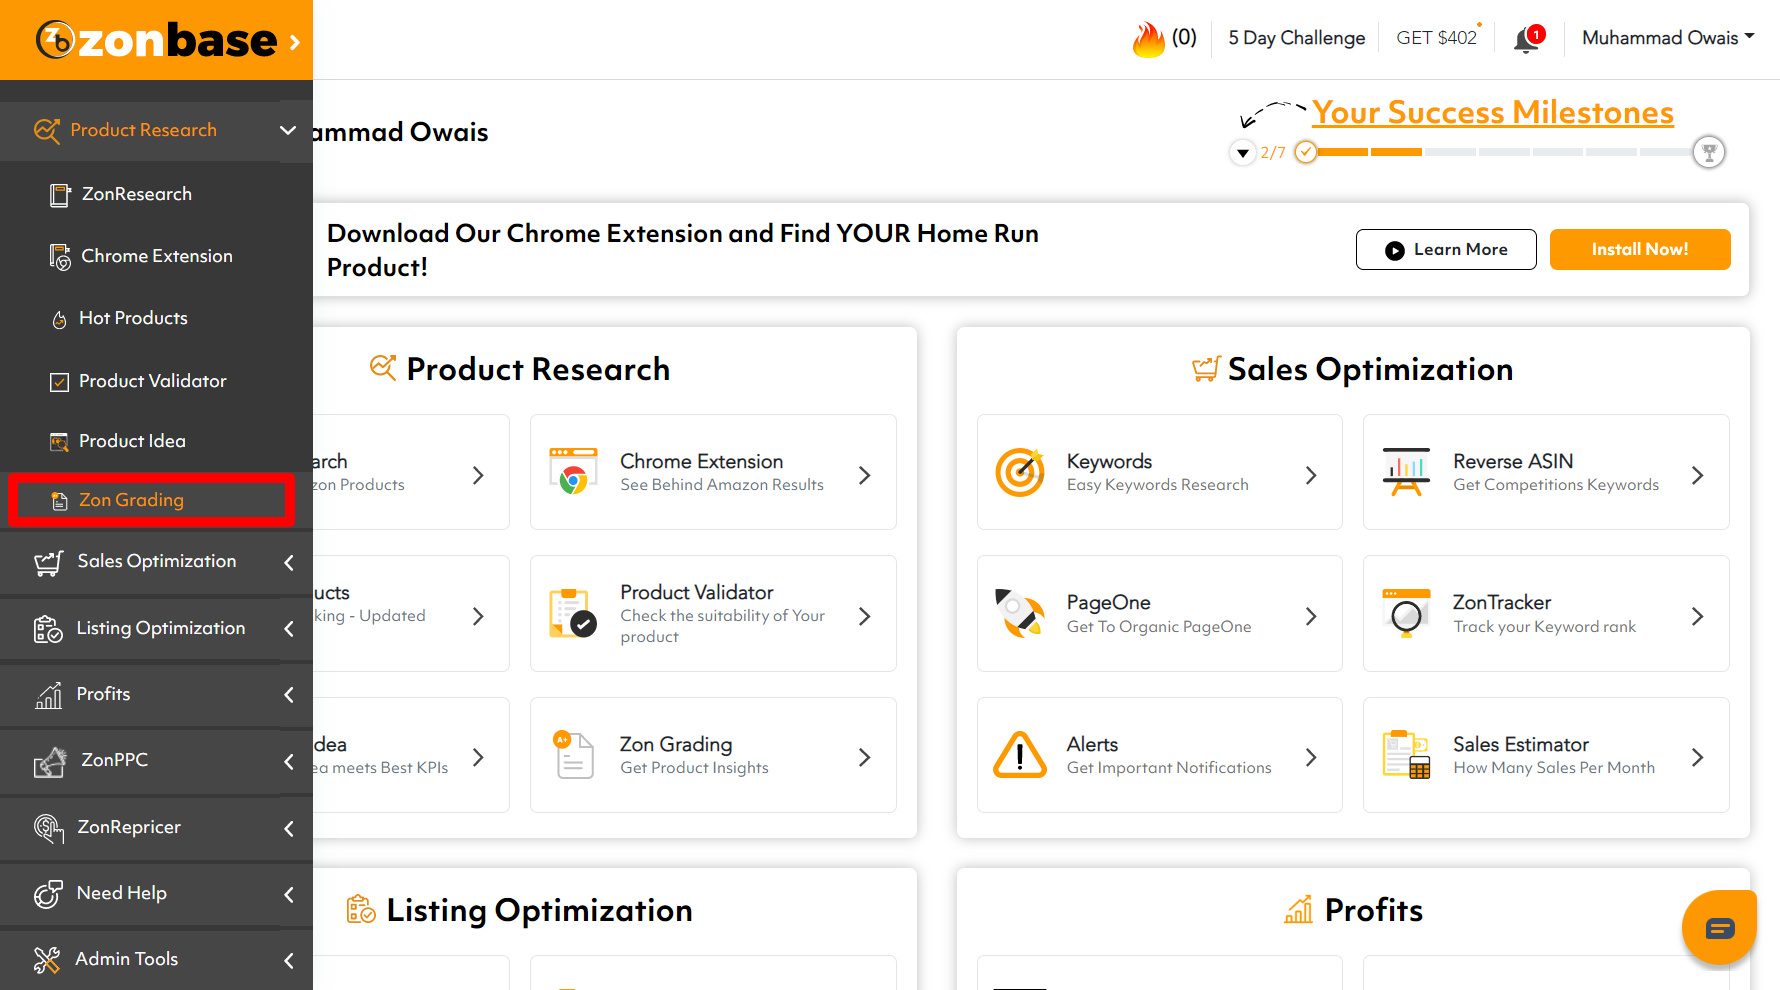Screen dimensions: 1780x990
Task: Click the ZonRepricer fingerprint icon
Action: 49,828
